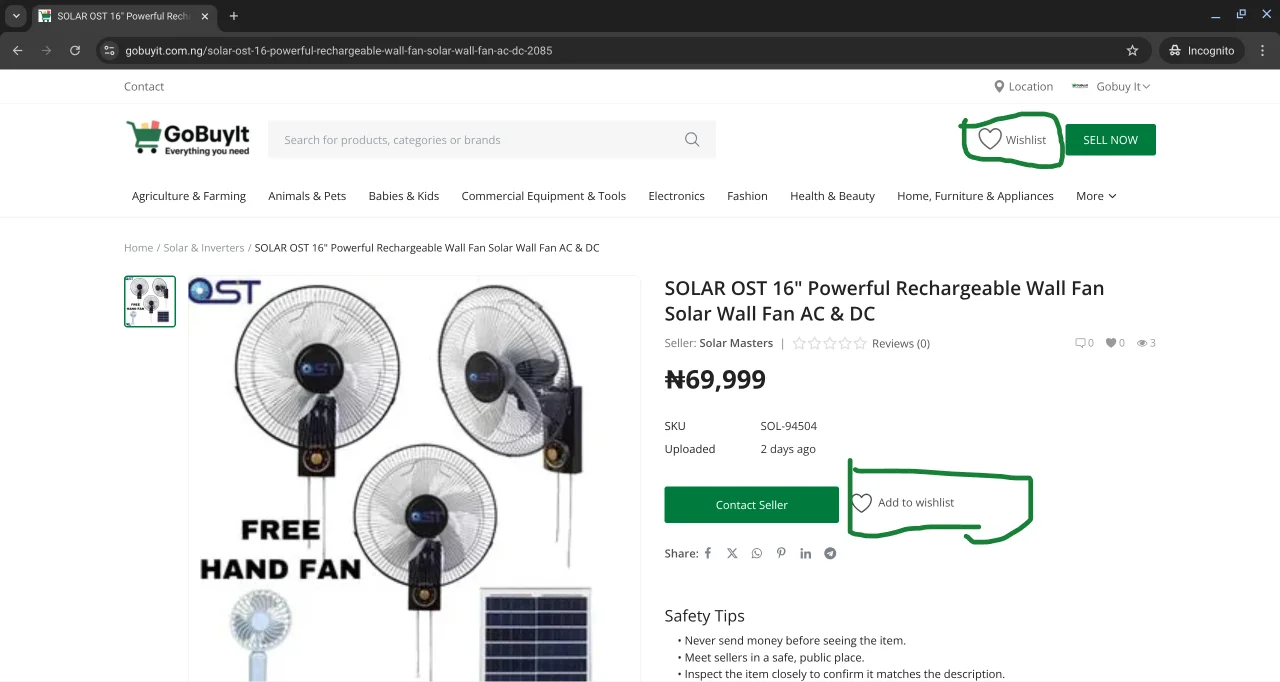
Task: Toggle Add to wishlist heart
Action: click(x=862, y=503)
